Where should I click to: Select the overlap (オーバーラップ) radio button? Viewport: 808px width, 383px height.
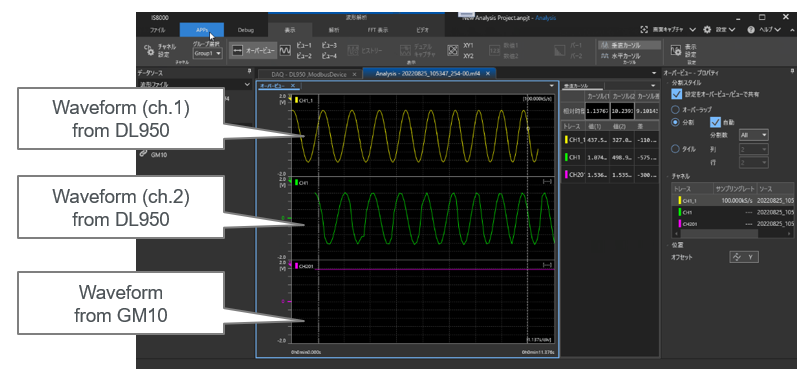point(675,110)
